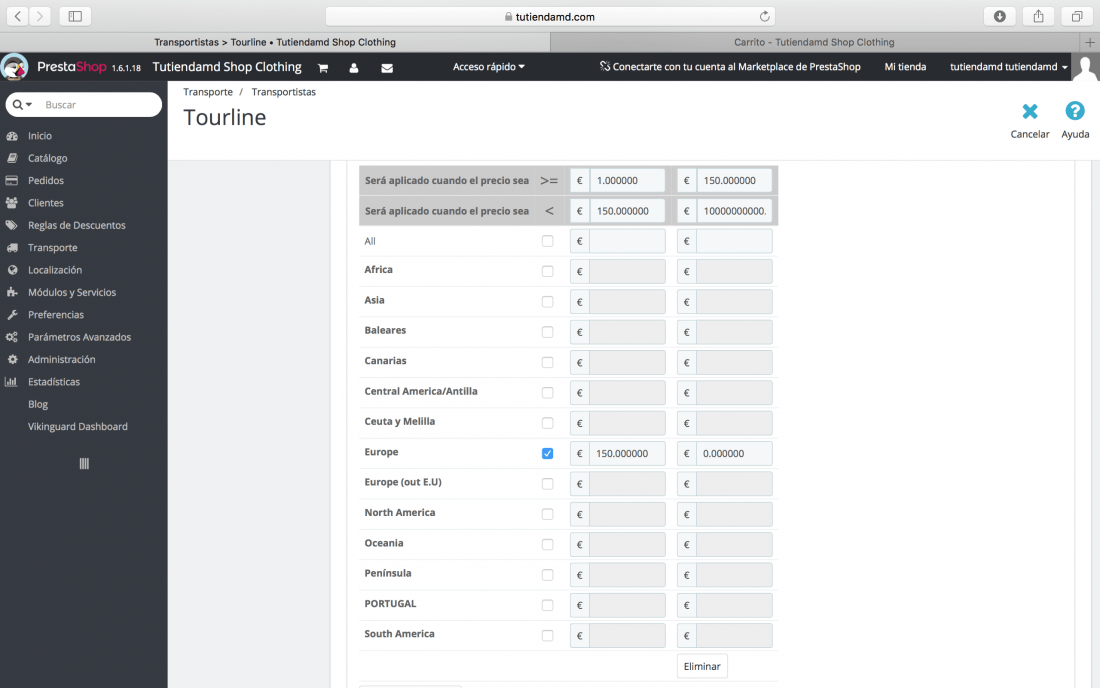This screenshot has height=688, width=1100.
Task: Switch to the Carrito browser tab
Action: 814,42
